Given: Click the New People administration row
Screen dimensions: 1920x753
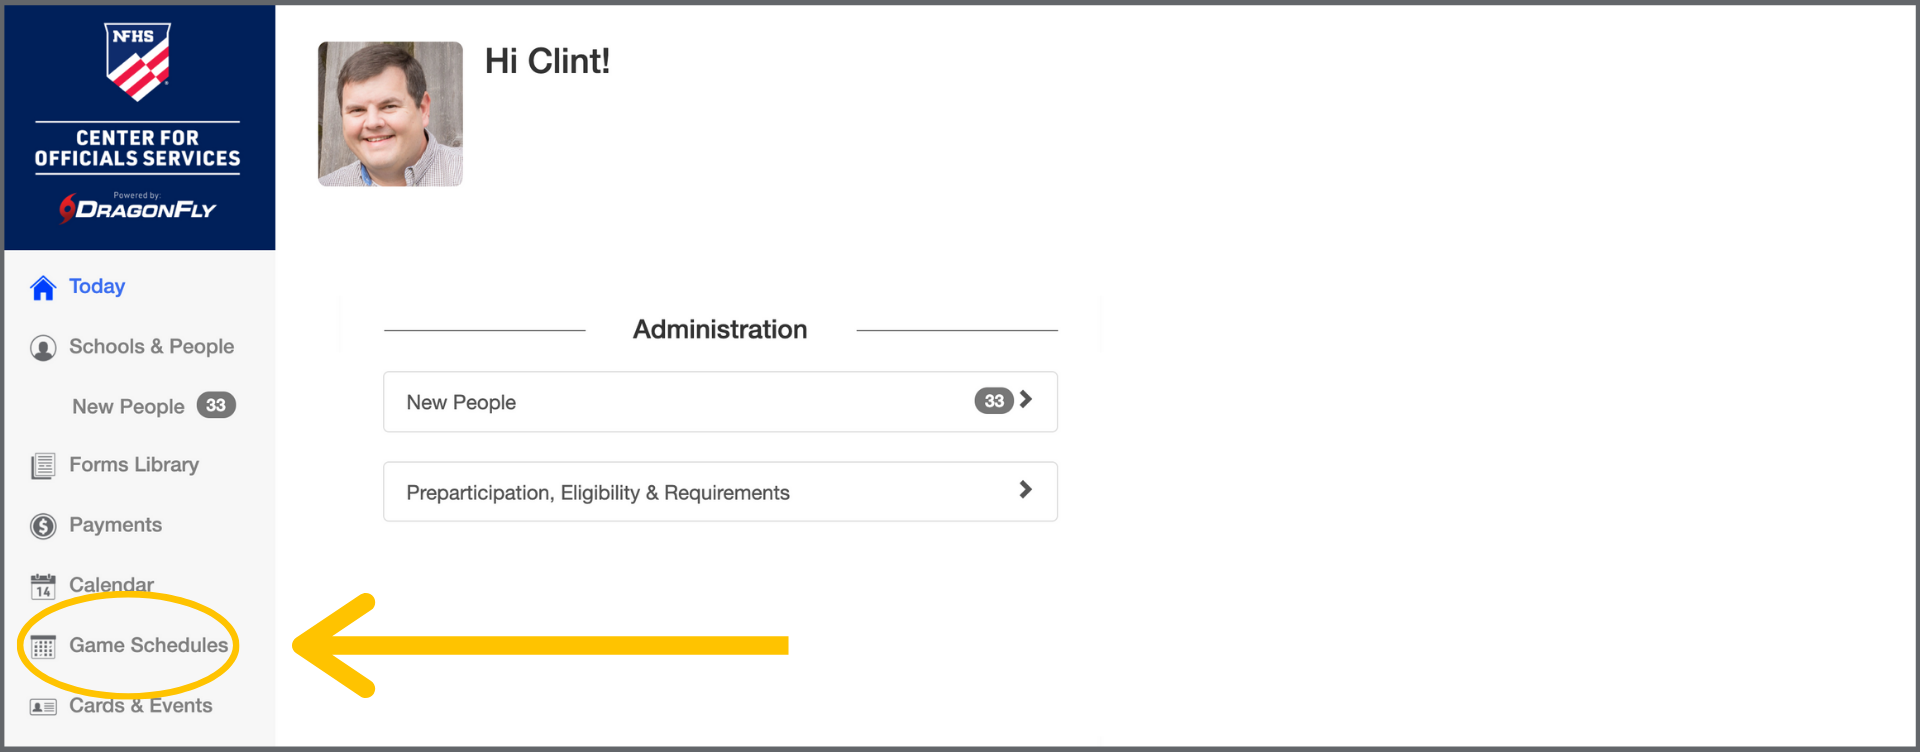Looking at the screenshot, I should (x=680, y=402).
